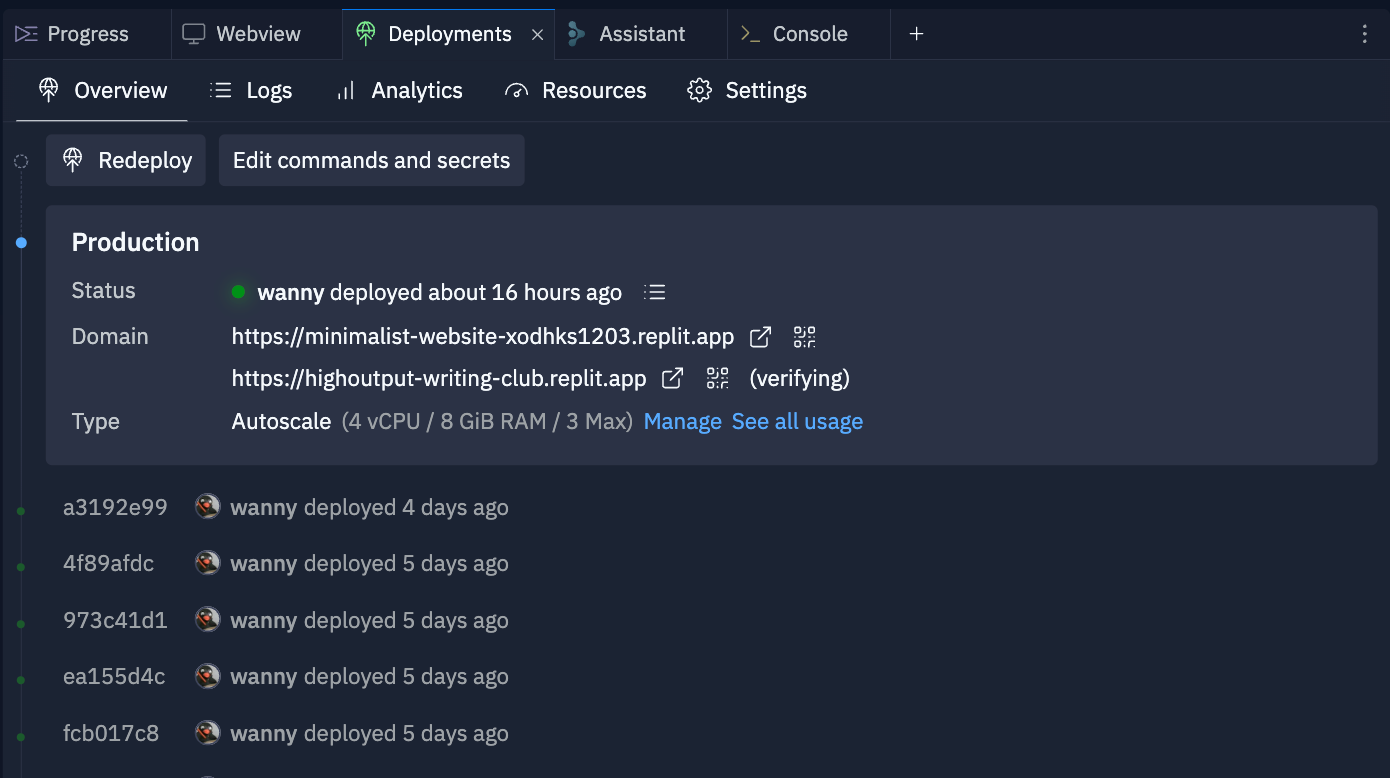Open the three-dot pane options menu
Screen dimensions: 1390x778
tap(1365, 34)
